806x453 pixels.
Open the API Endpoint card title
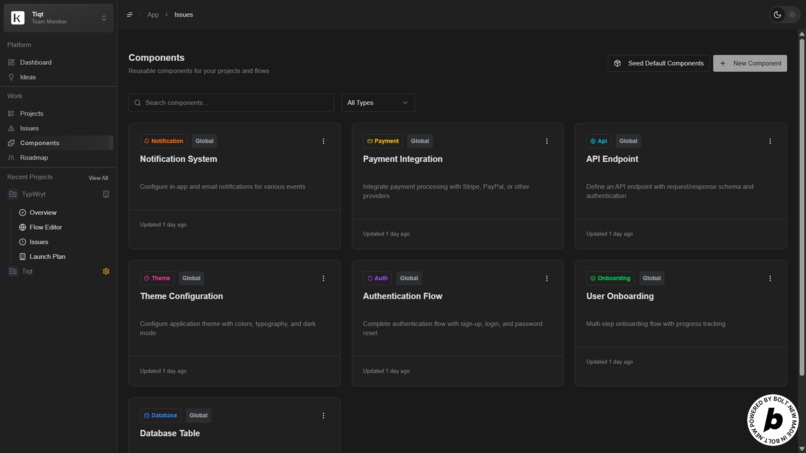[612, 159]
